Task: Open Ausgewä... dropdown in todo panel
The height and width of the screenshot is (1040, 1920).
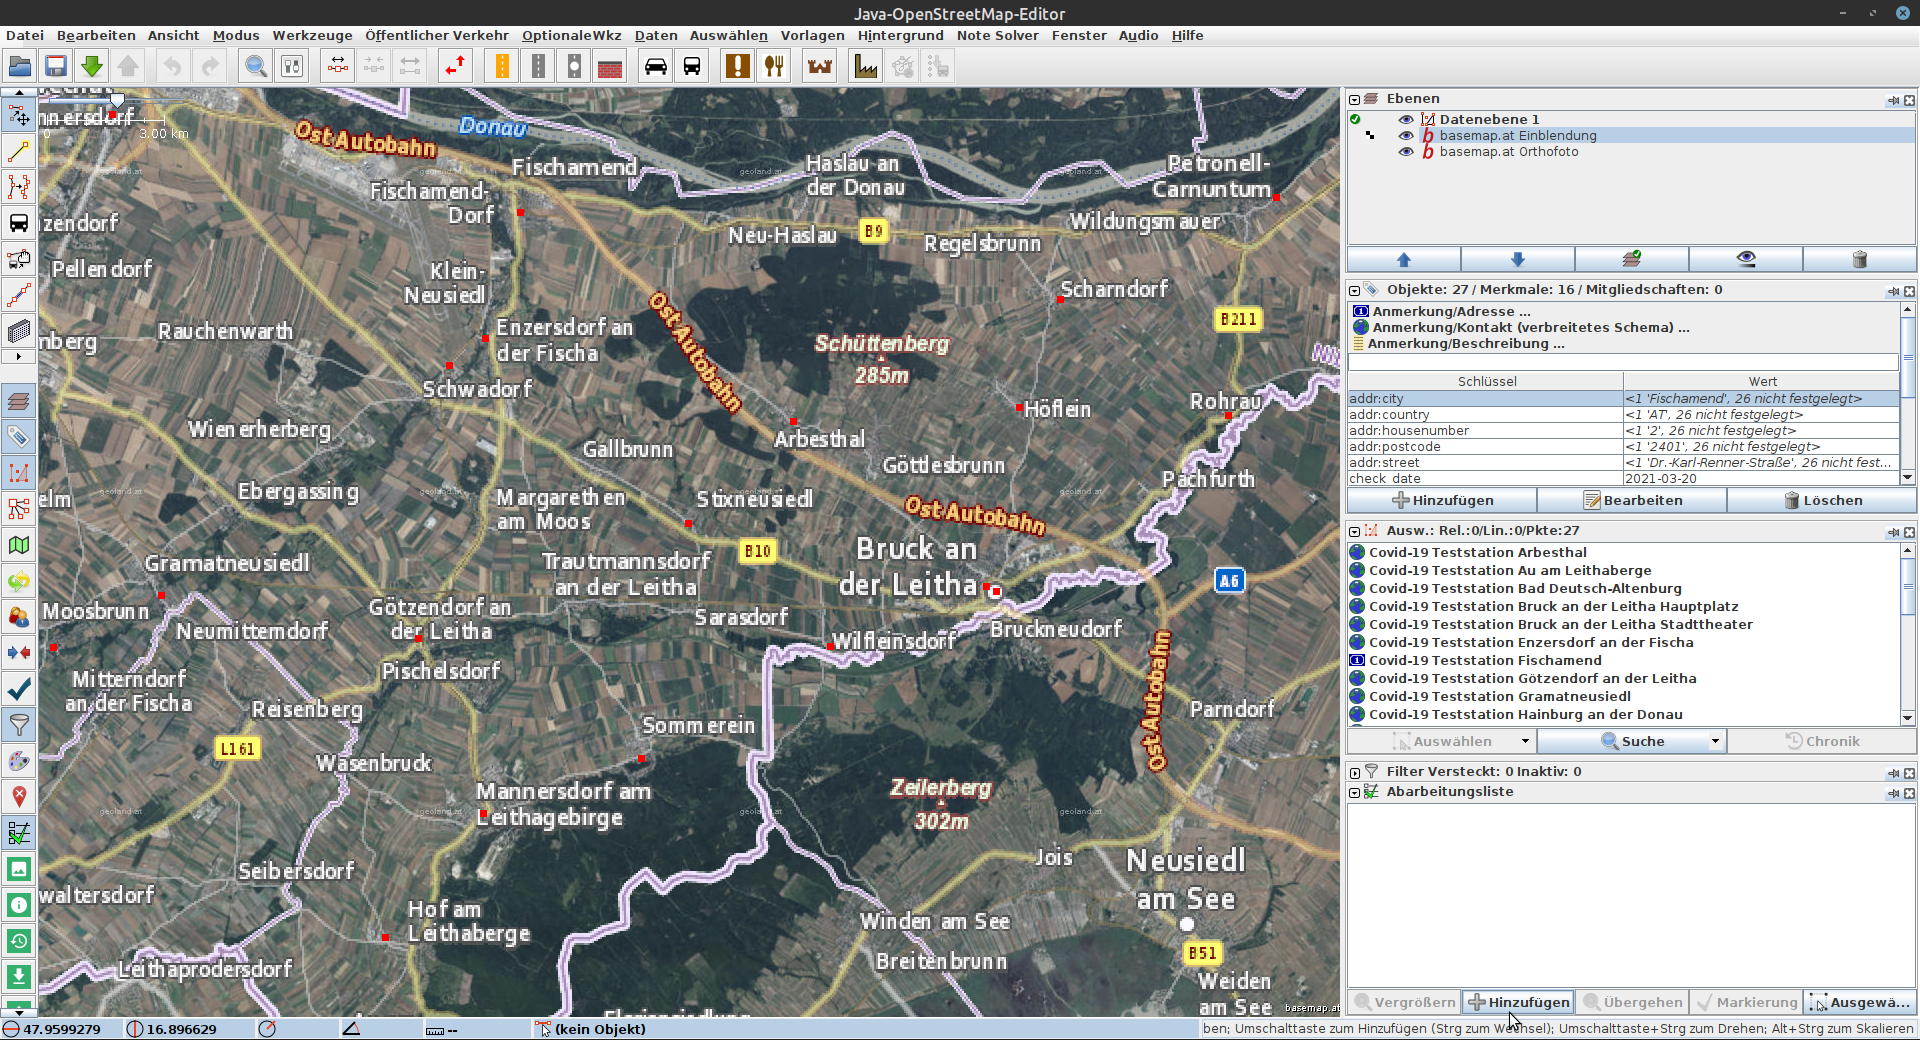Action: click(1860, 1002)
